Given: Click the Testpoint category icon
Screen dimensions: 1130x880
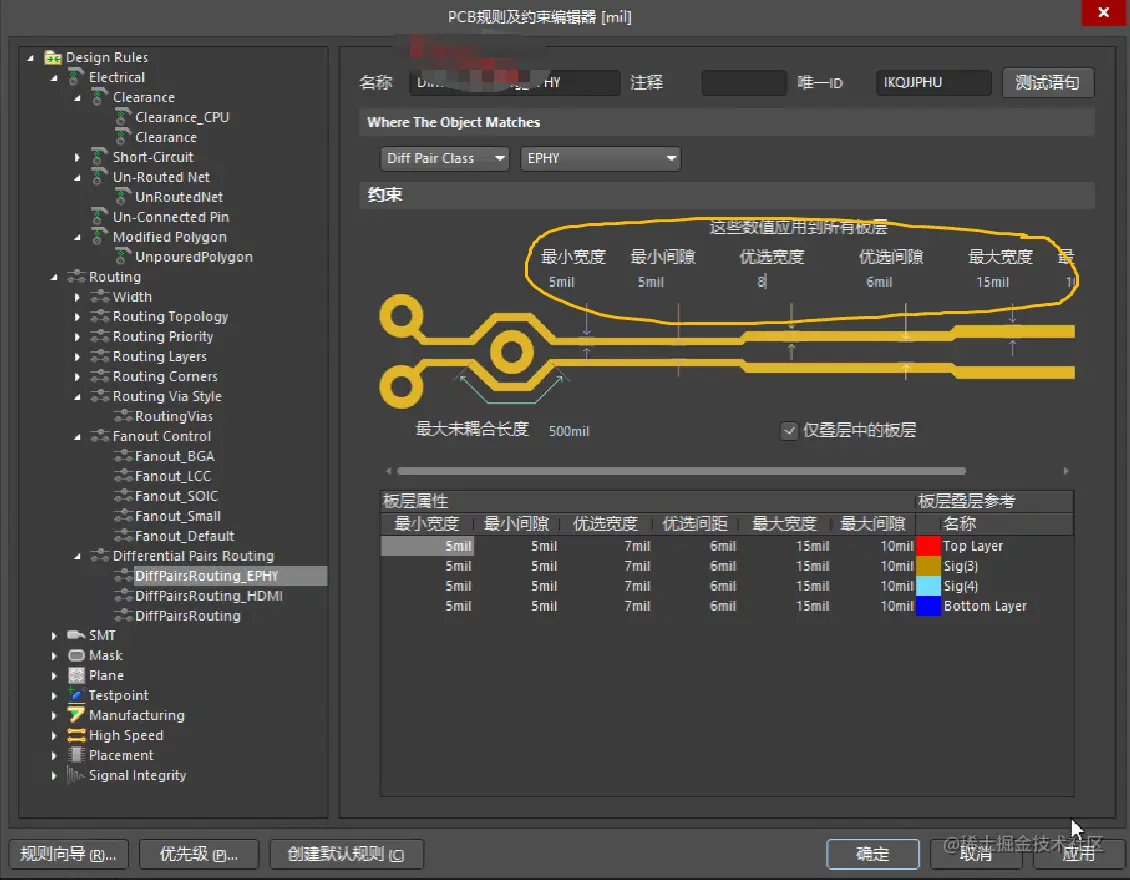Looking at the screenshot, I should [76, 695].
